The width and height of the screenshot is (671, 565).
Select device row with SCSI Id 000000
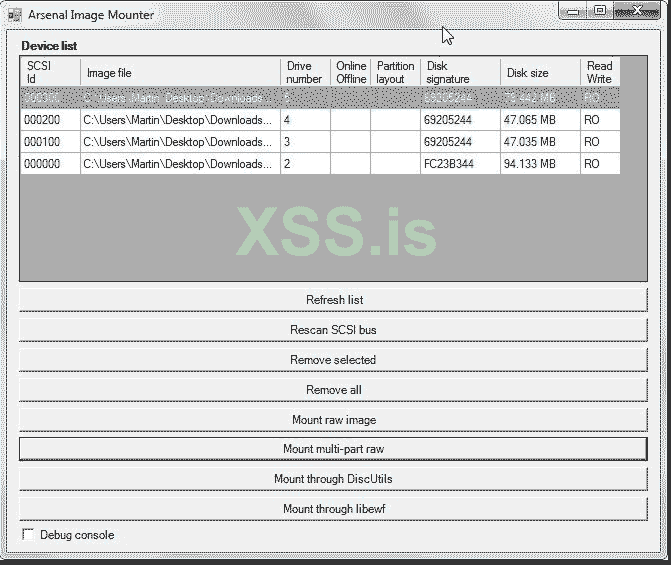coord(320,164)
